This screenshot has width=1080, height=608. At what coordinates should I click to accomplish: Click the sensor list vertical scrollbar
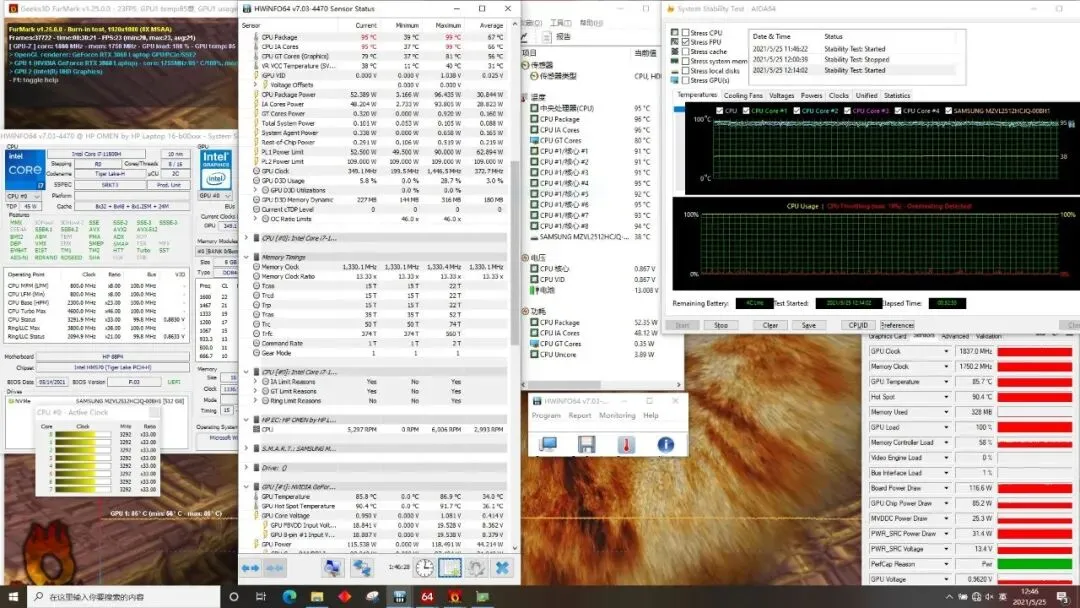click(515, 275)
